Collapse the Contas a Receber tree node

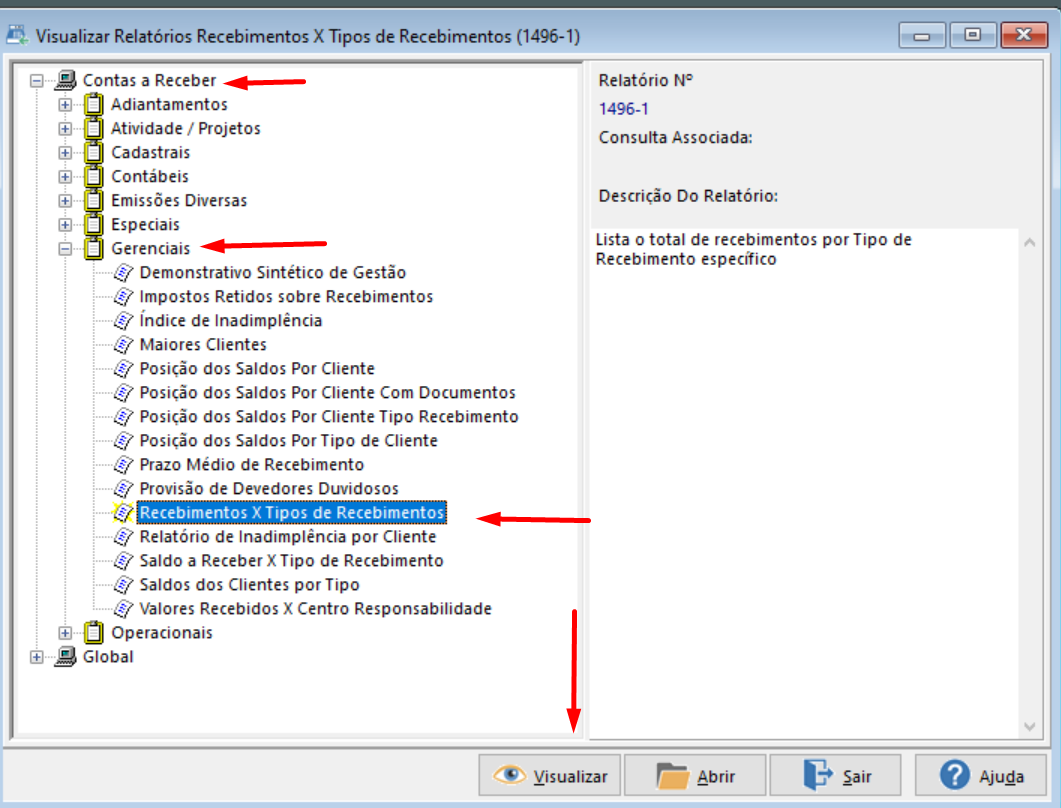pos(37,81)
